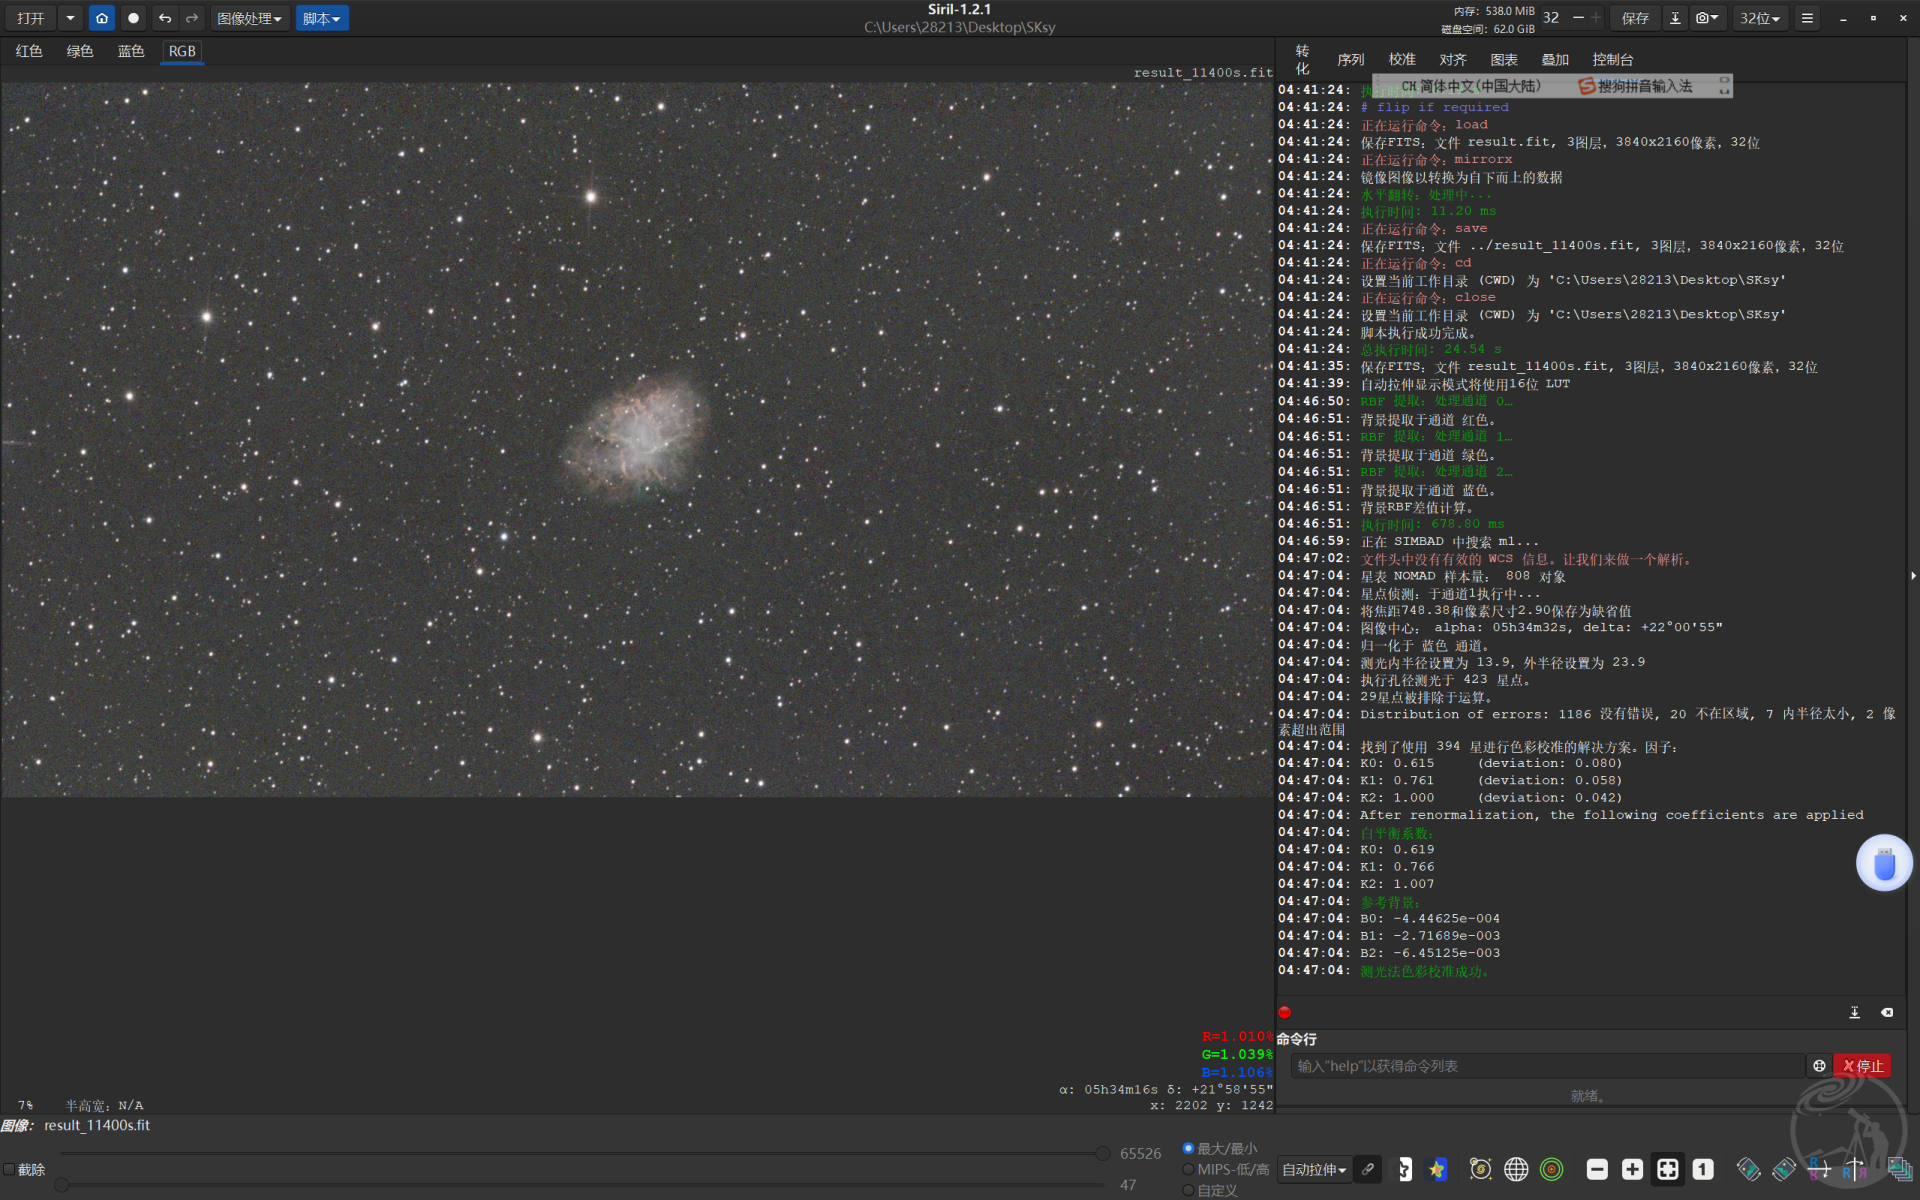Click the home directory icon
This screenshot has height=1200, width=1920.
[x=101, y=18]
